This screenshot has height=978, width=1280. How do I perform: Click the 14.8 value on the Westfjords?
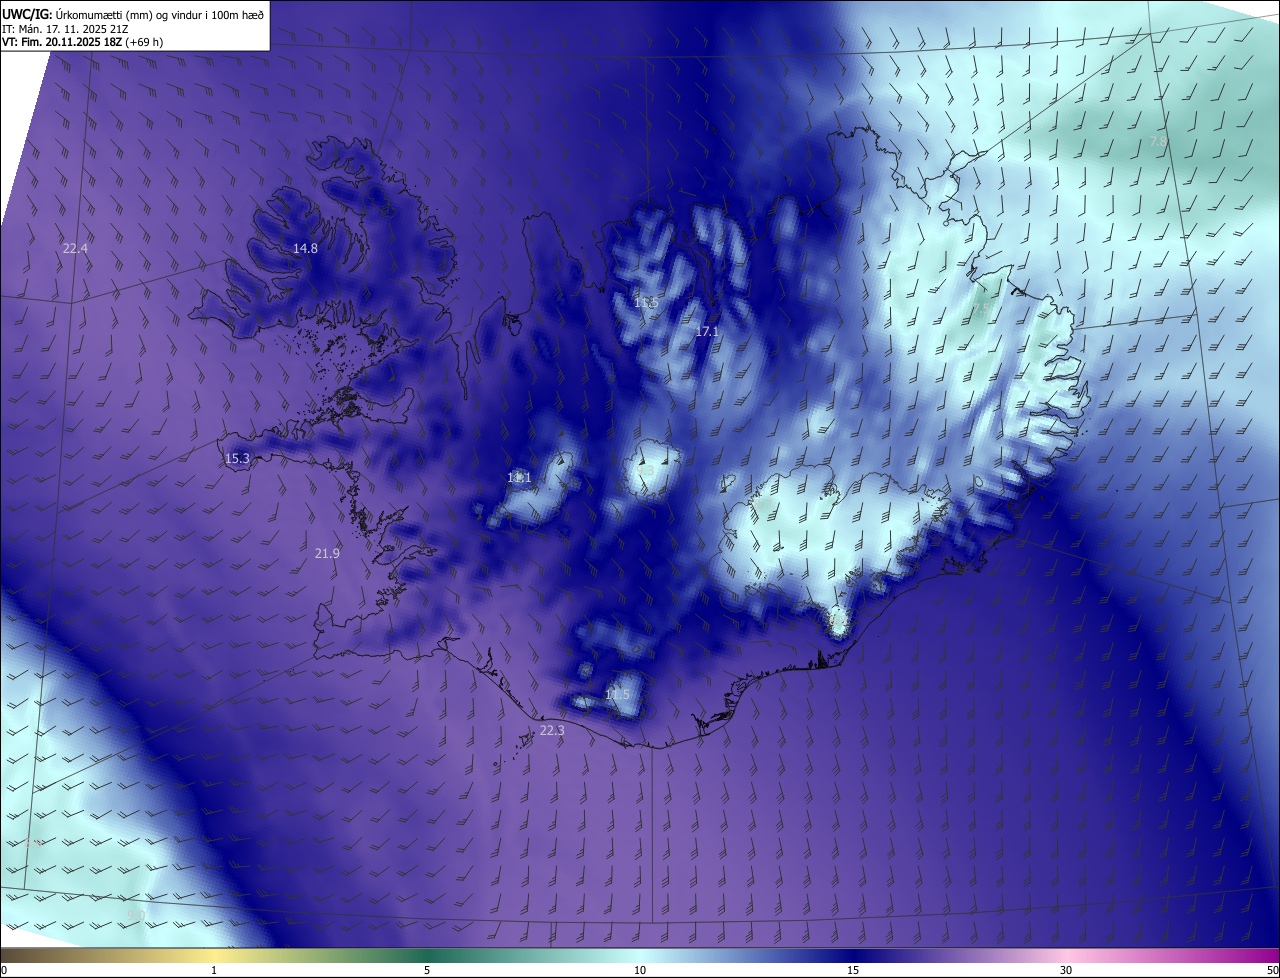tap(305, 248)
